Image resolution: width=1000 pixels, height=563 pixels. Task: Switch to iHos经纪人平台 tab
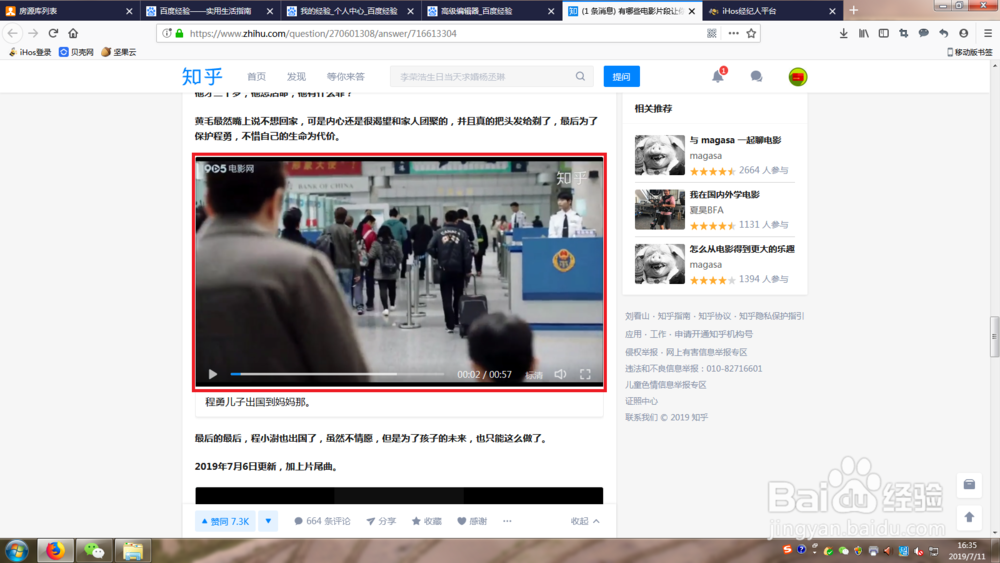772,11
